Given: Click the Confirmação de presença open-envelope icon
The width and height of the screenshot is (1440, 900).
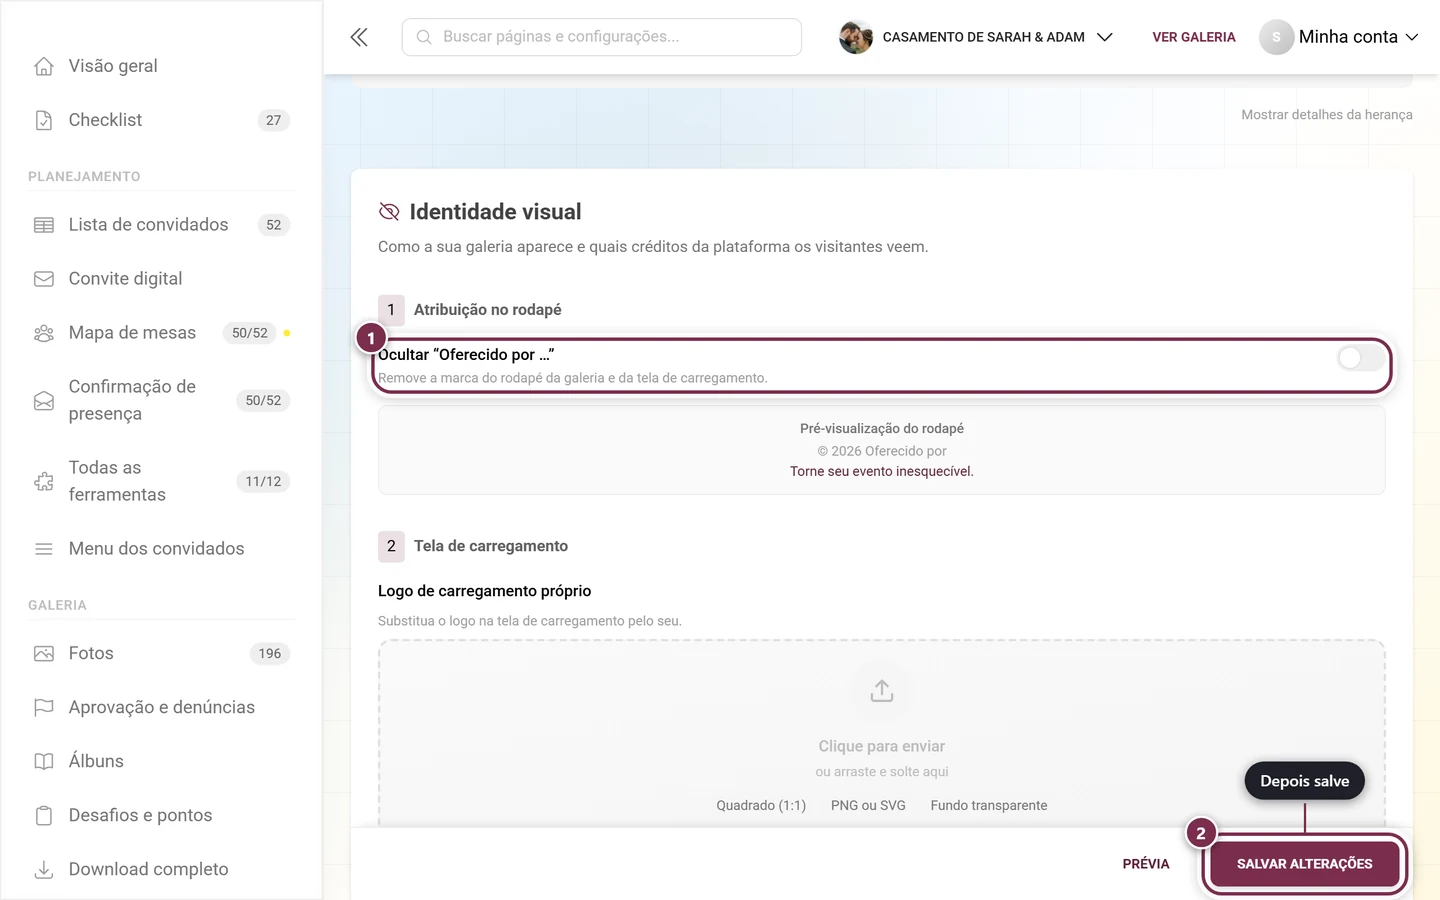Looking at the screenshot, I should point(44,400).
